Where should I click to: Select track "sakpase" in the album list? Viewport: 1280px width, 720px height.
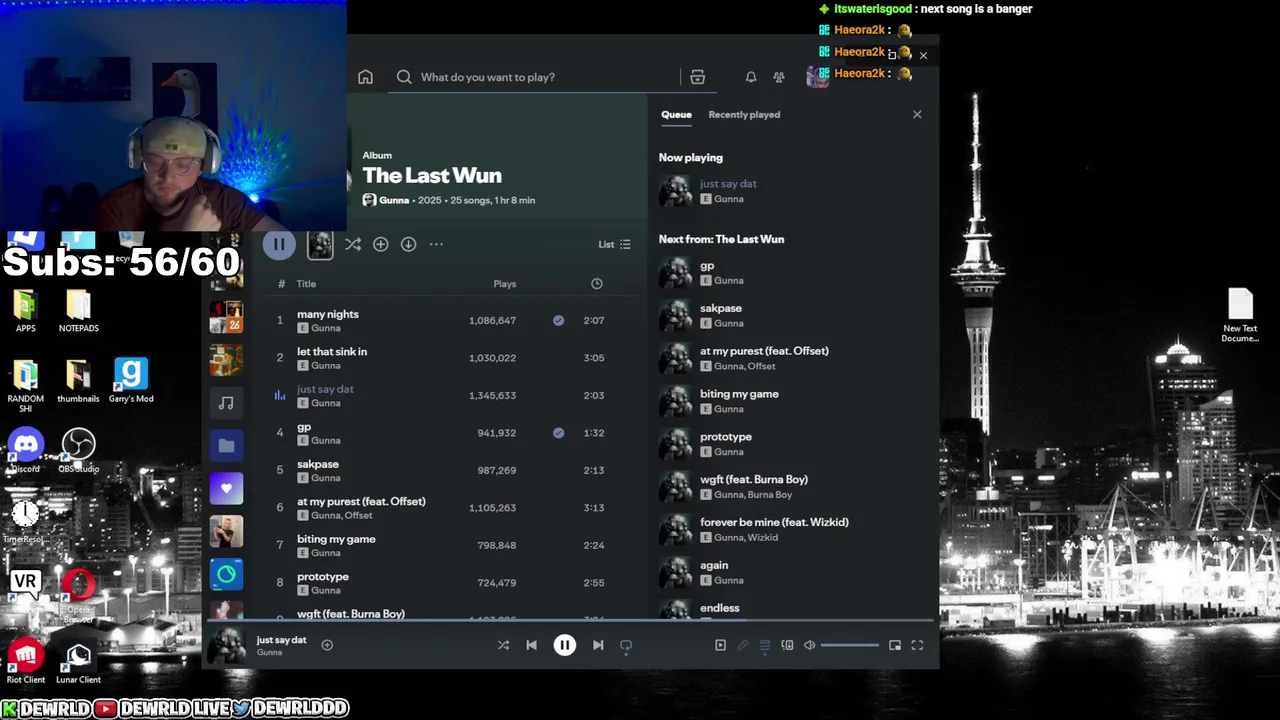click(x=318, y=464)
